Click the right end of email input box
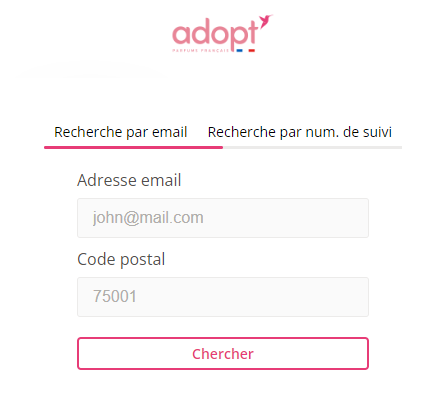430x404 pixels. click(x=362, y=218)
